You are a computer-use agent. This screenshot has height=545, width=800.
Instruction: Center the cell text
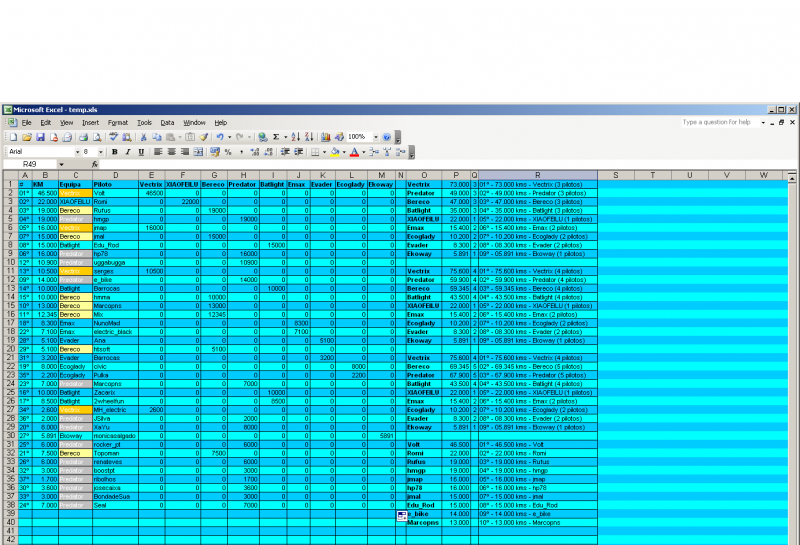[171, 152]
